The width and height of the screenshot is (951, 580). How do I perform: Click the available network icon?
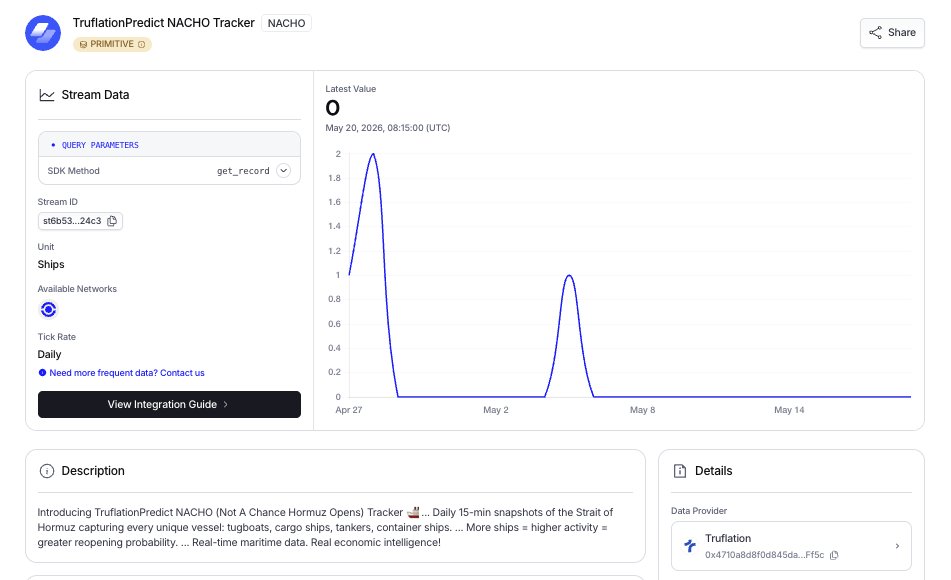[49, 310]
